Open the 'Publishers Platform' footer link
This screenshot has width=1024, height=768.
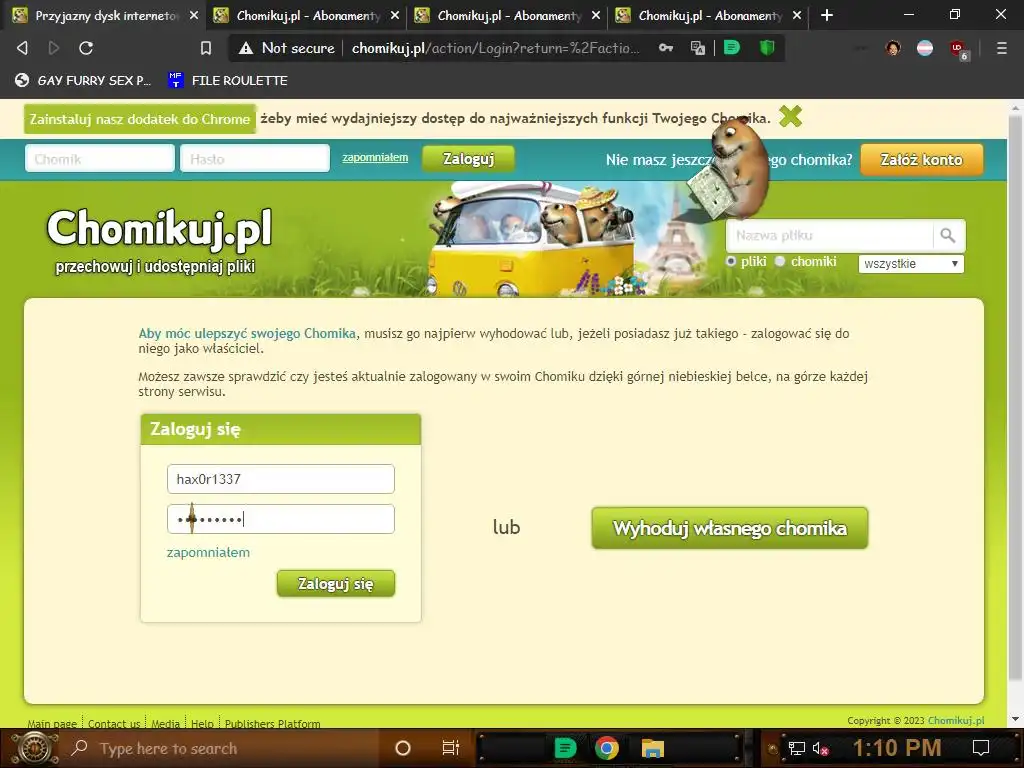click(272, 724)
